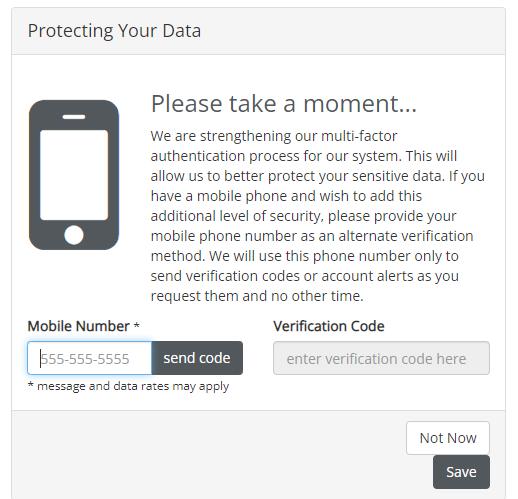Viewport: 518px width, 499px height.
Task: Click the Save button
Action: coord(461,472)
